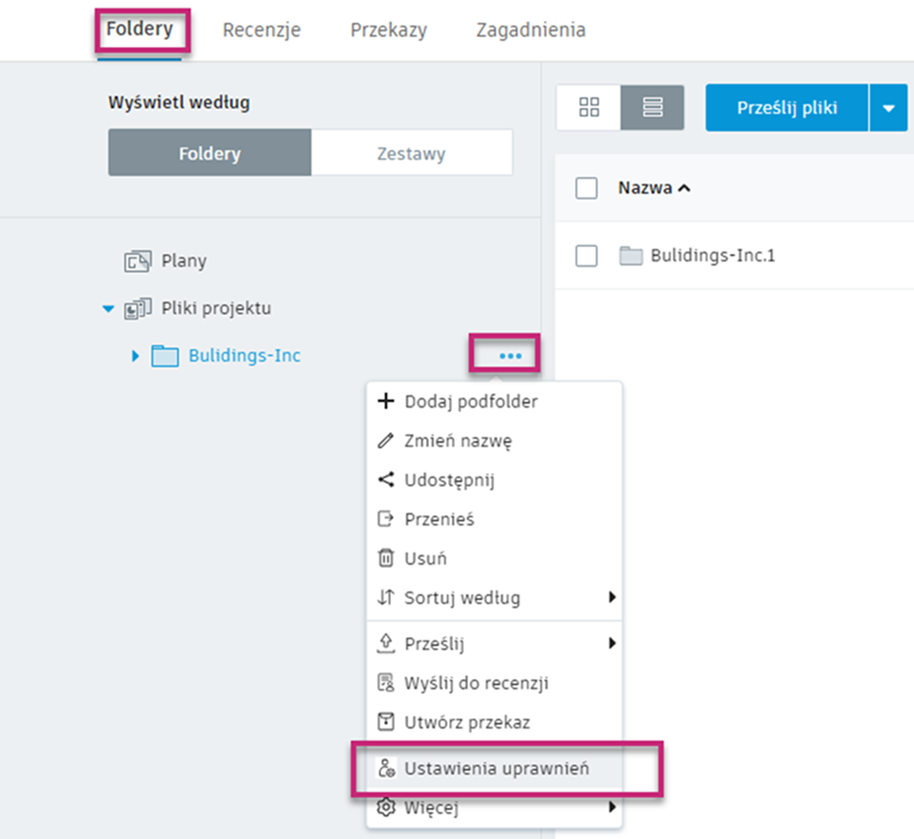Click the Przenieś move icon
914x839 pixels.
(386, 520)
